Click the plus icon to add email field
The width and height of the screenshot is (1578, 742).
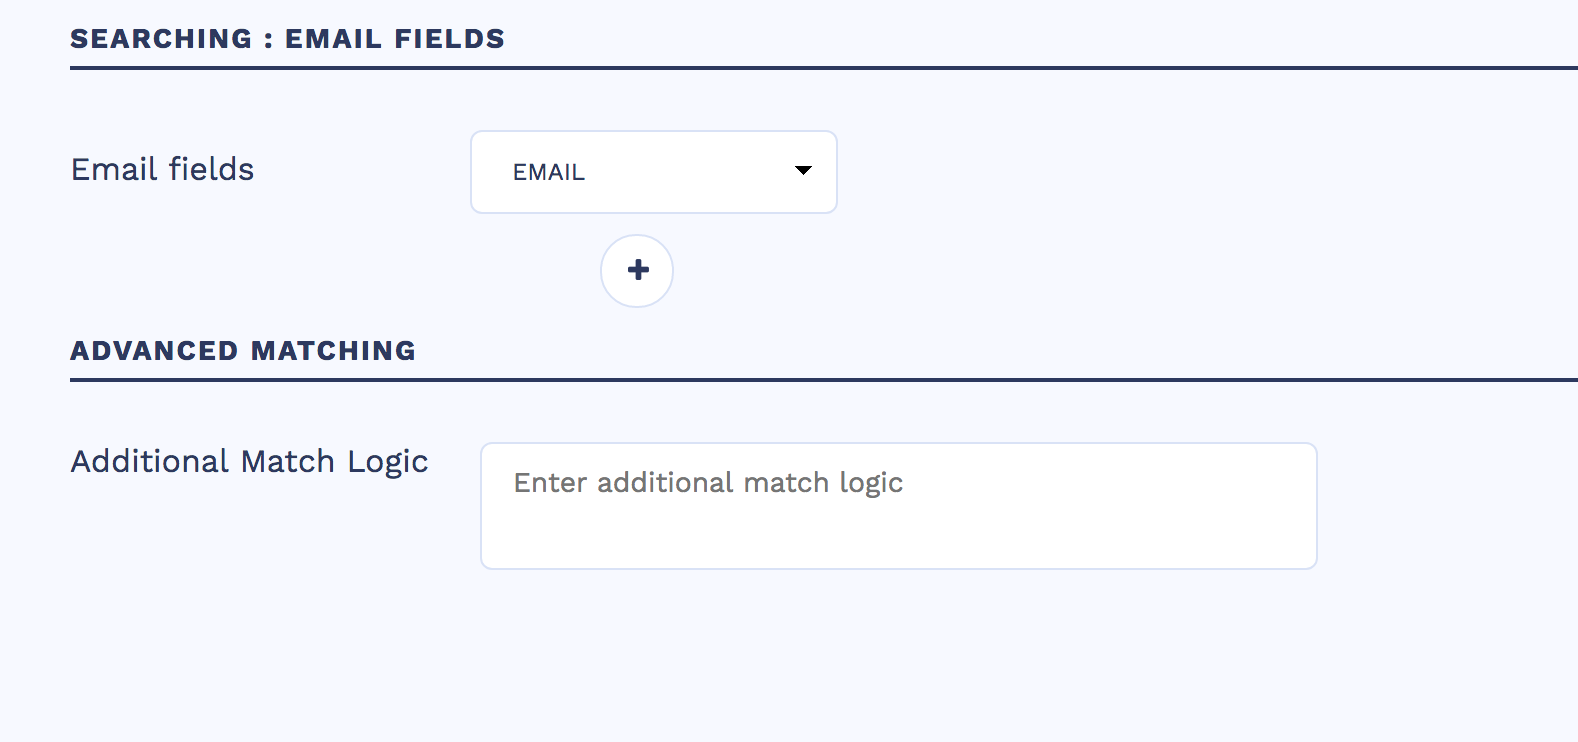tap(637, 270)
